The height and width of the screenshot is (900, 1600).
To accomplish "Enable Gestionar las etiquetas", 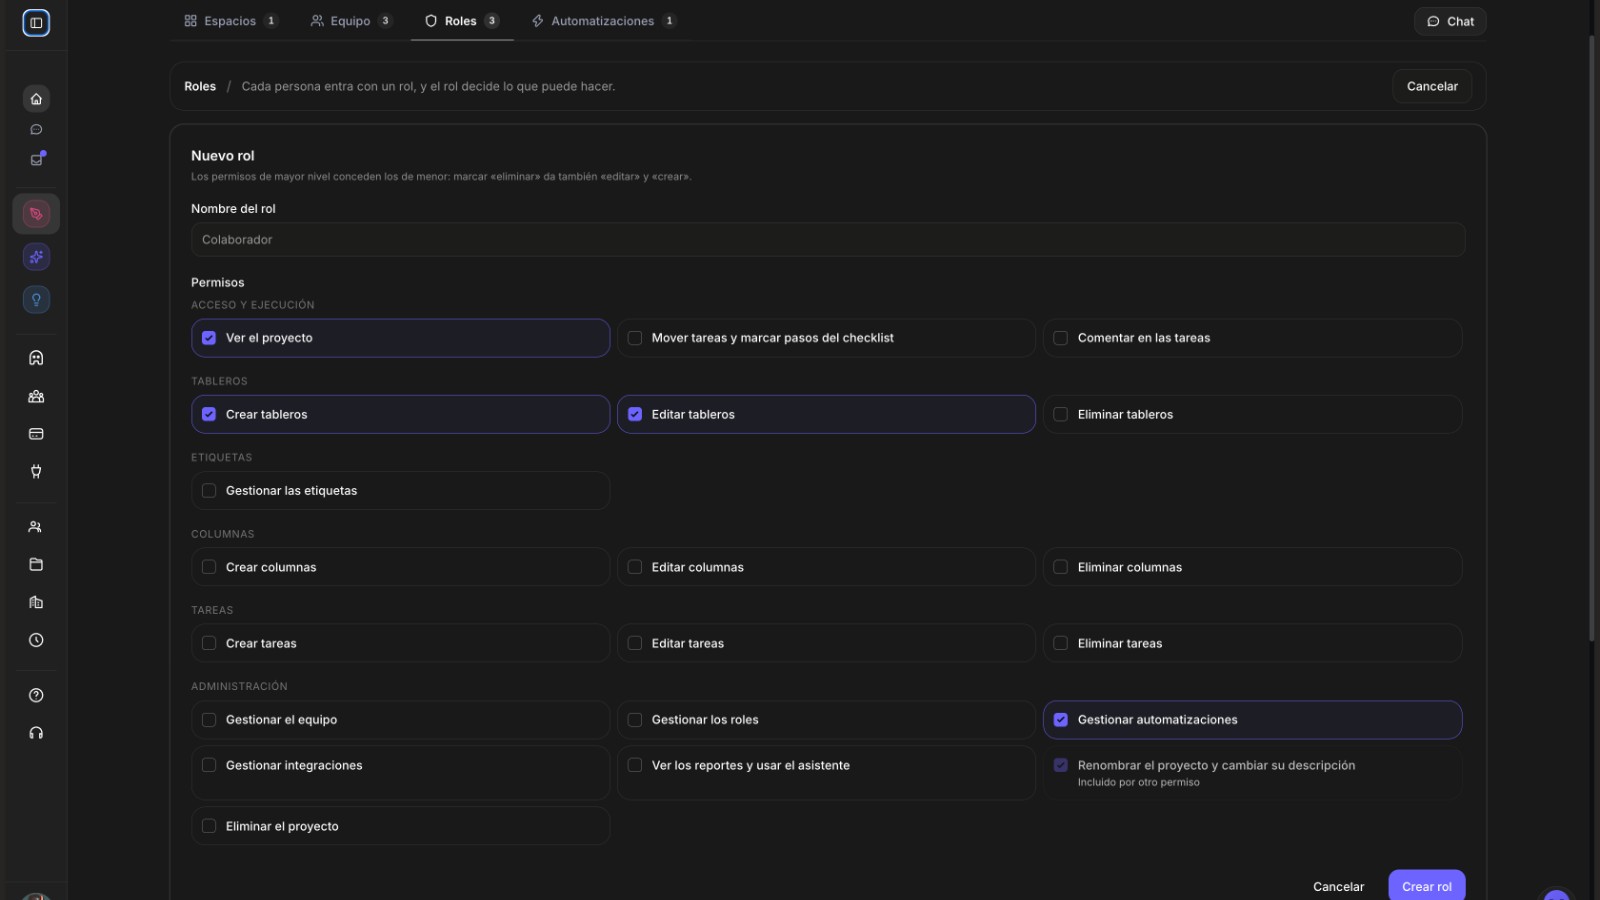I will coord(400,491).
